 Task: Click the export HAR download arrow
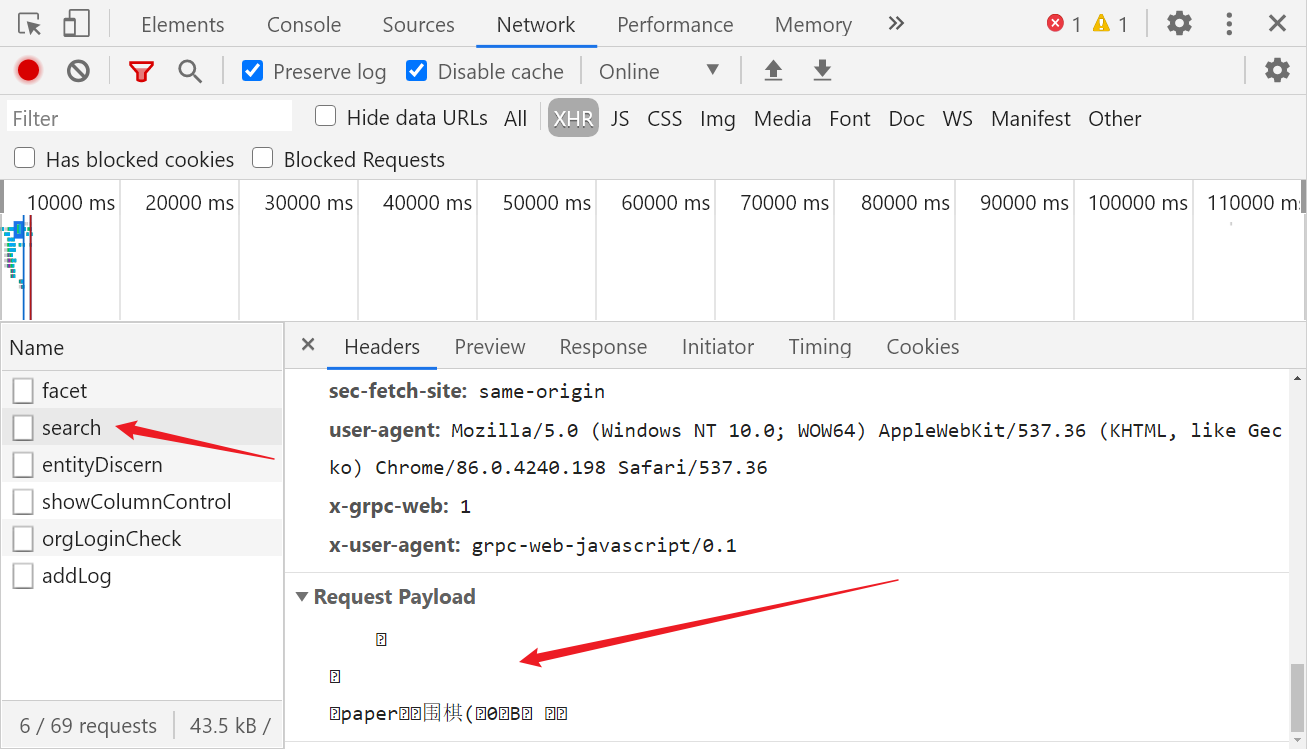click(x=822, y=70)
